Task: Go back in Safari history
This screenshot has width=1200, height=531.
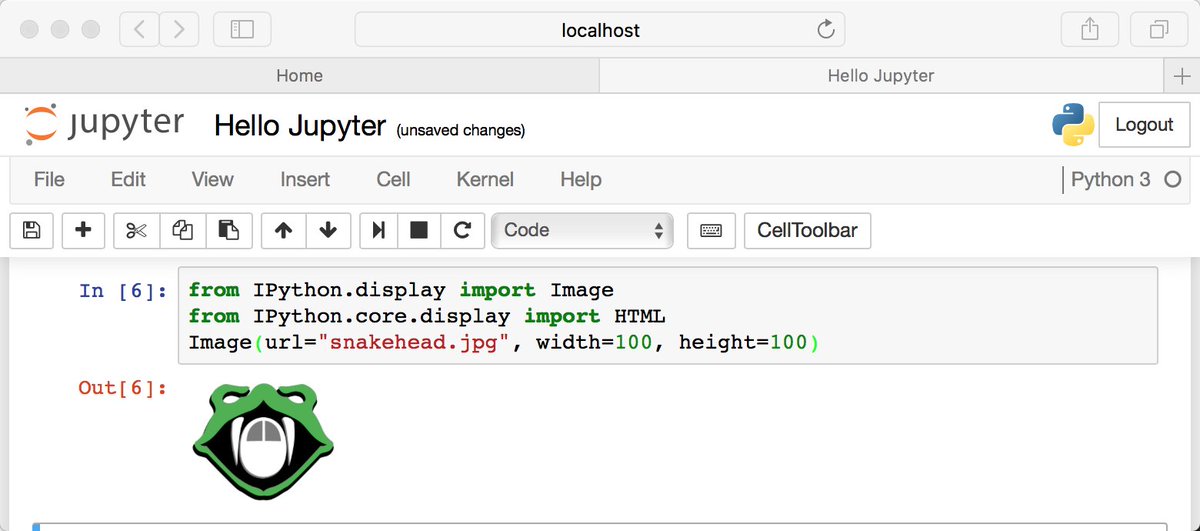Action: (139, 30)
